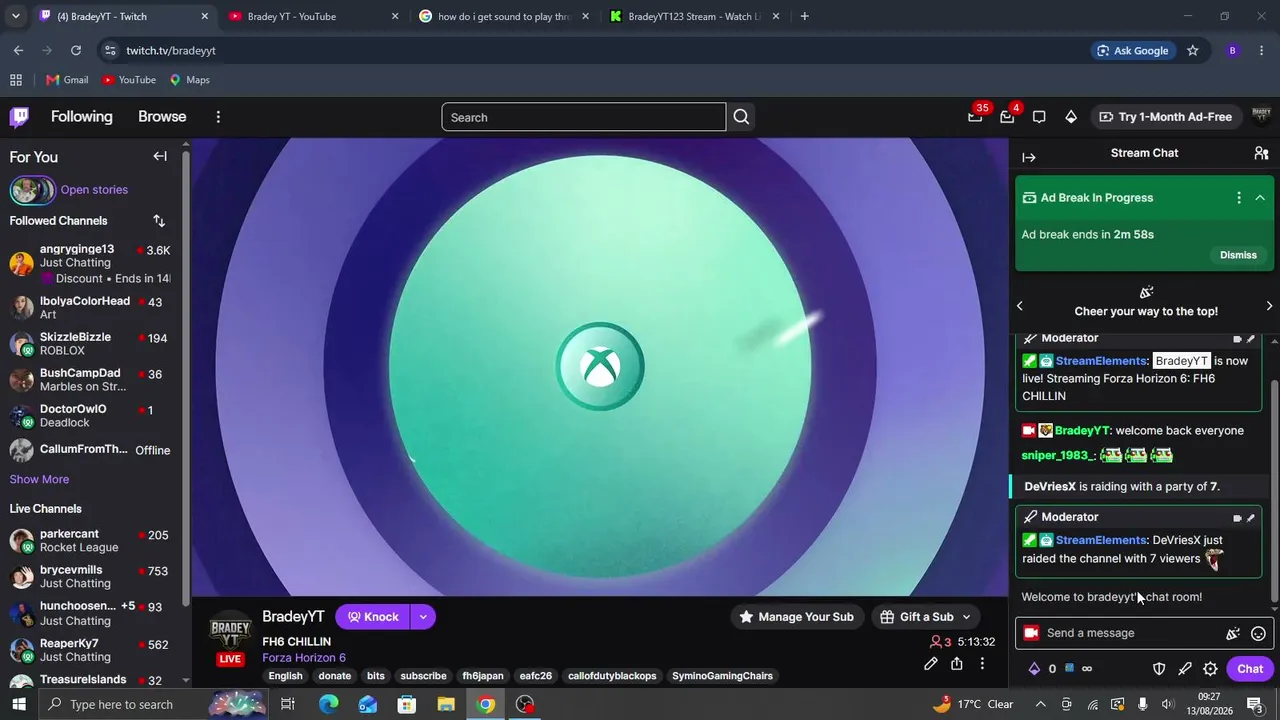This screenshot has height=720, width=1280.
Task: Open the Shield Mode icon
Action: [x=1159, y=669]
